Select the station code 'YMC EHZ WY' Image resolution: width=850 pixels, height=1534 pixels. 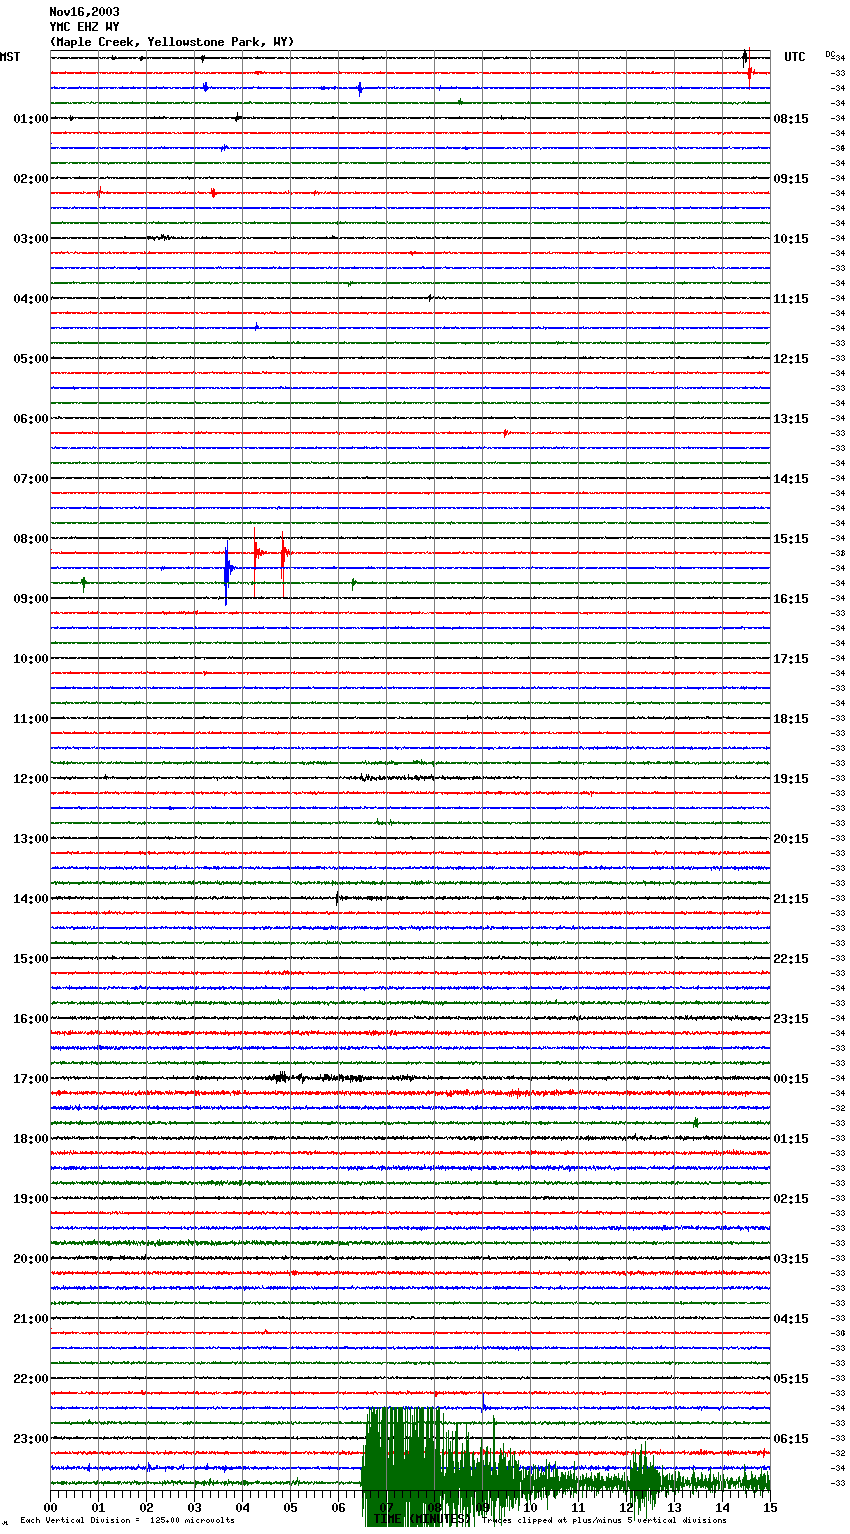click(84, 27)
